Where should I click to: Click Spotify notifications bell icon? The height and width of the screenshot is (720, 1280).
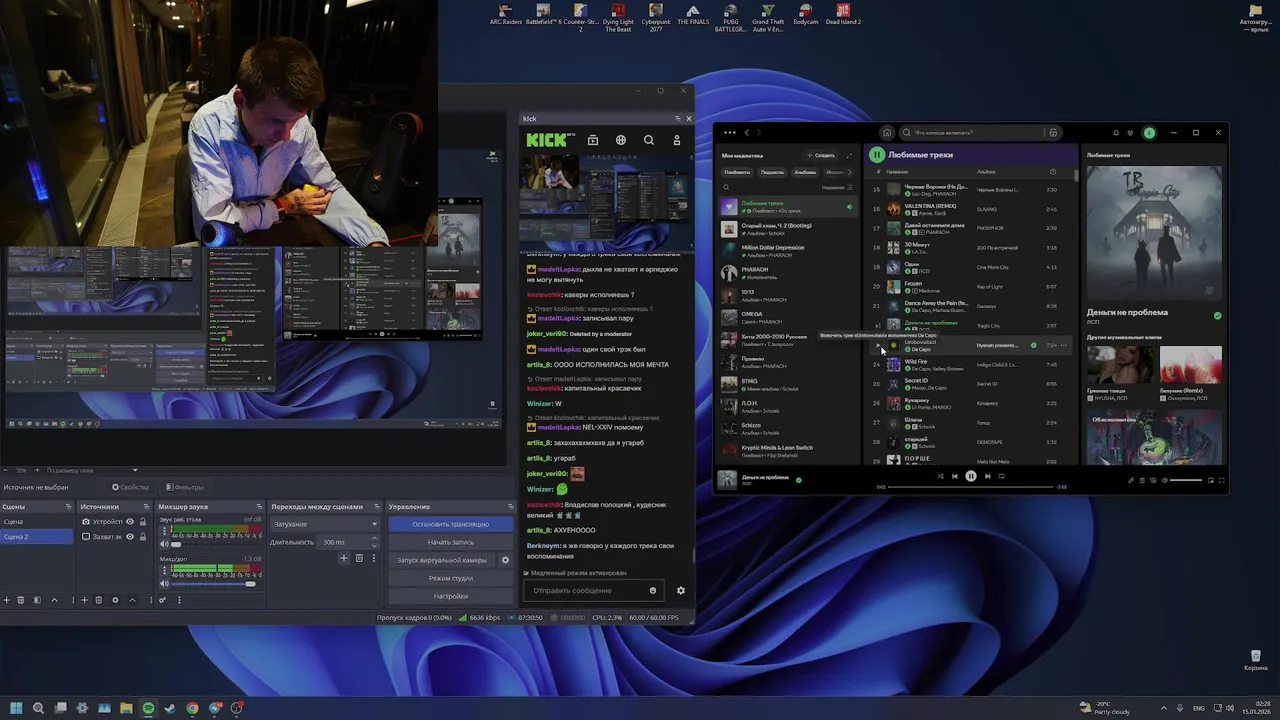(1116, 132)
